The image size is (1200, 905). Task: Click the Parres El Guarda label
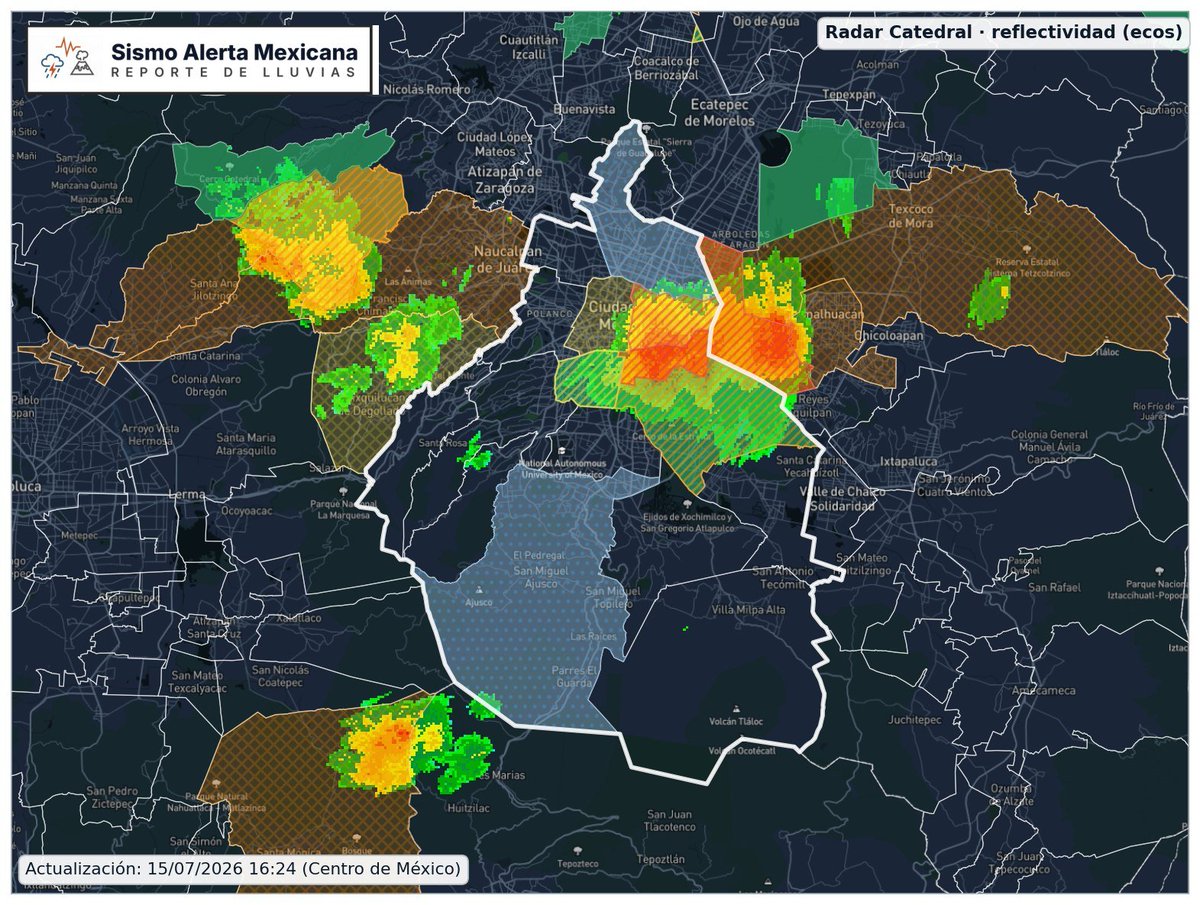click(576, 677)
